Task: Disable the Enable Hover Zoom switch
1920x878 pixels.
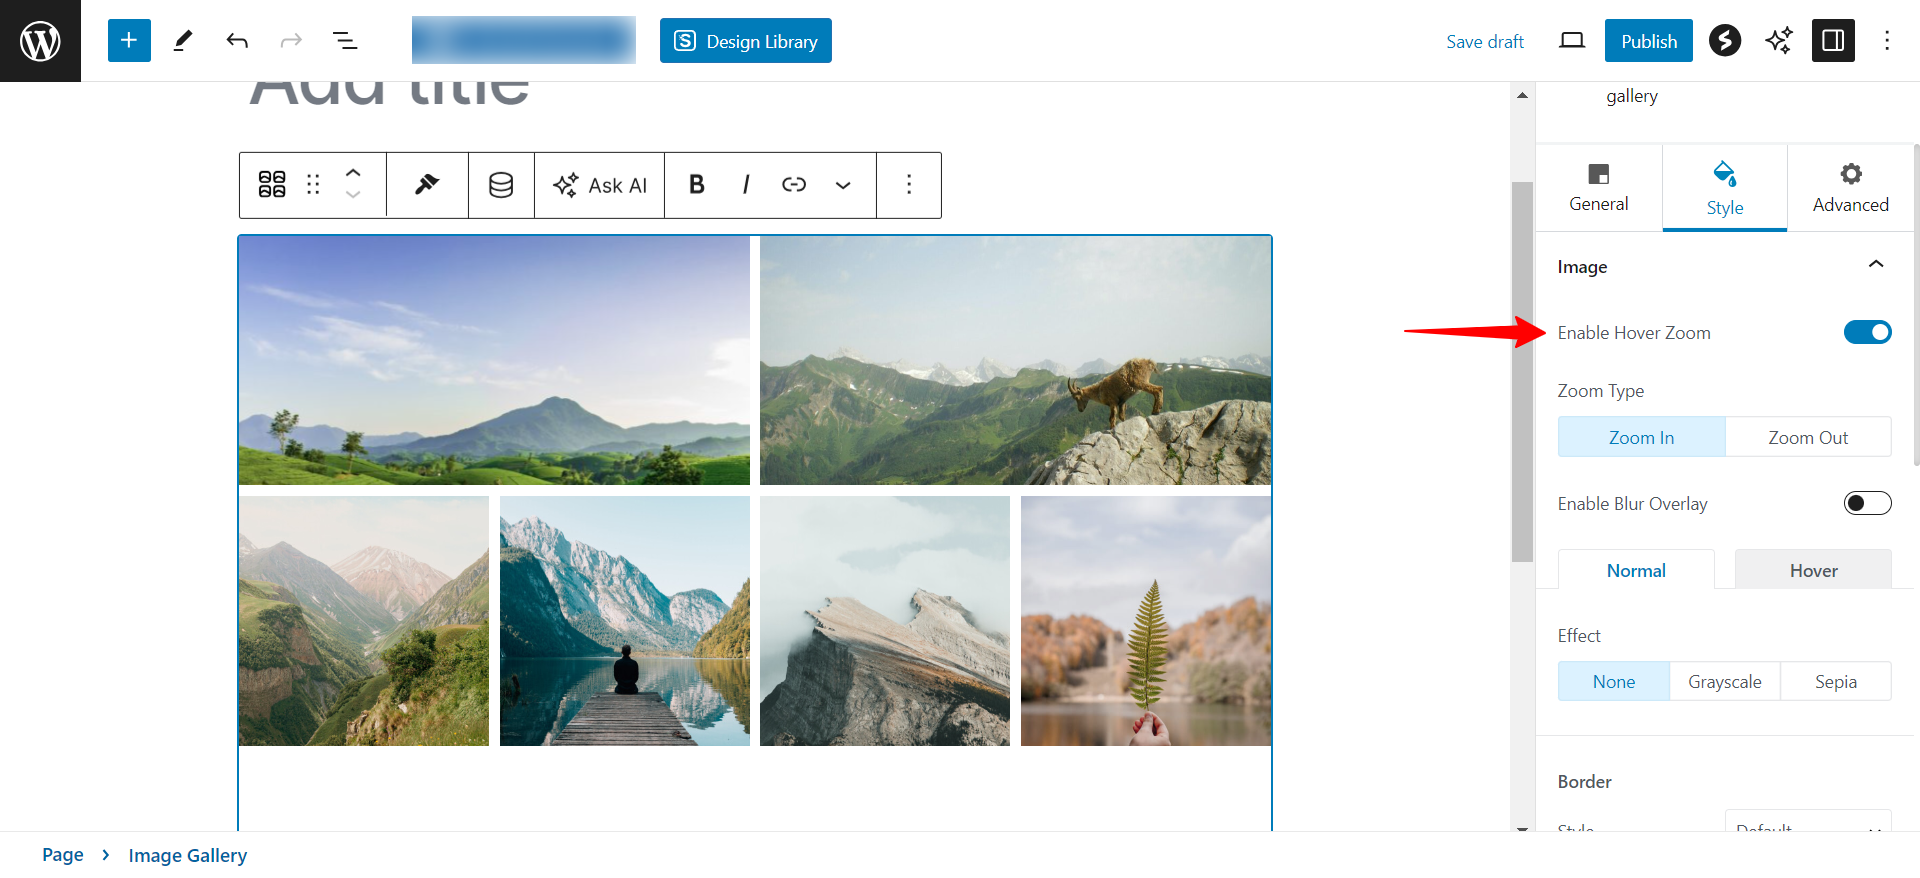Action: [1867, 333]
